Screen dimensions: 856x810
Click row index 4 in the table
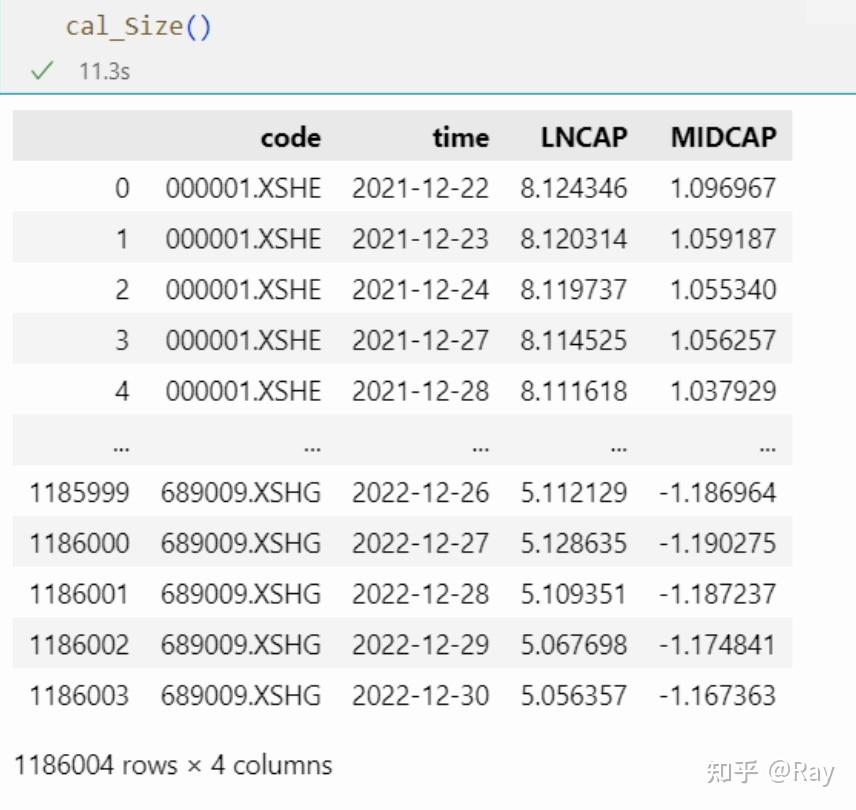coord(122,390)
